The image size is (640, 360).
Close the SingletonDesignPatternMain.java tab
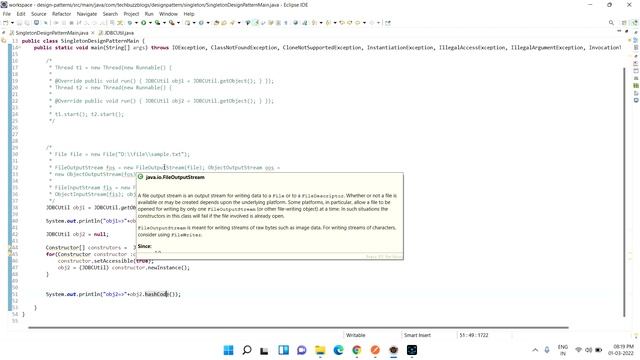click(x=93, y=33)
